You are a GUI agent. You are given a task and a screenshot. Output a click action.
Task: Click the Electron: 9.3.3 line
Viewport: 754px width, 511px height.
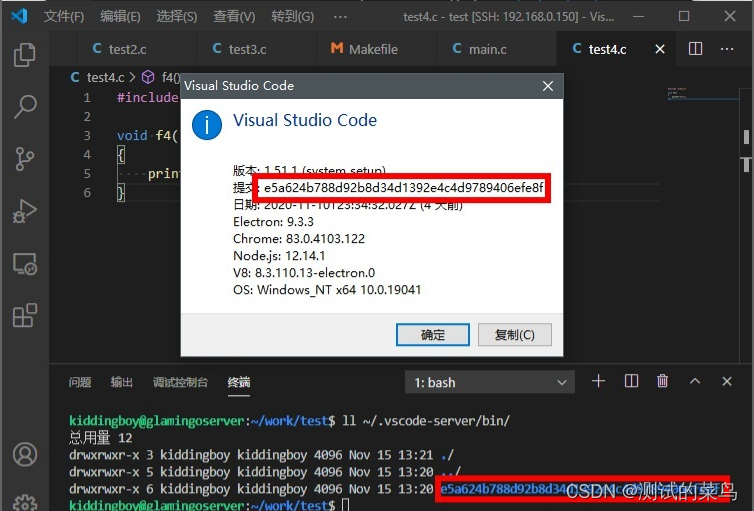273,222
